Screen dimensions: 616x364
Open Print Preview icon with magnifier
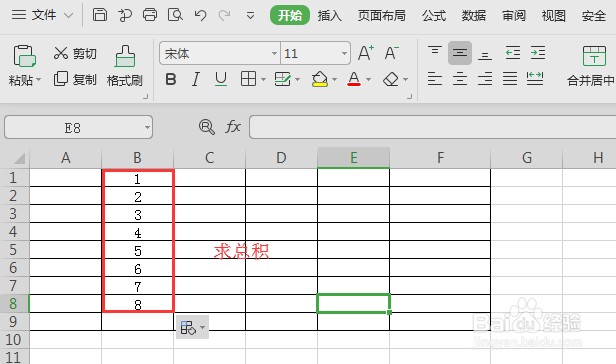click(x=175, y=15)
